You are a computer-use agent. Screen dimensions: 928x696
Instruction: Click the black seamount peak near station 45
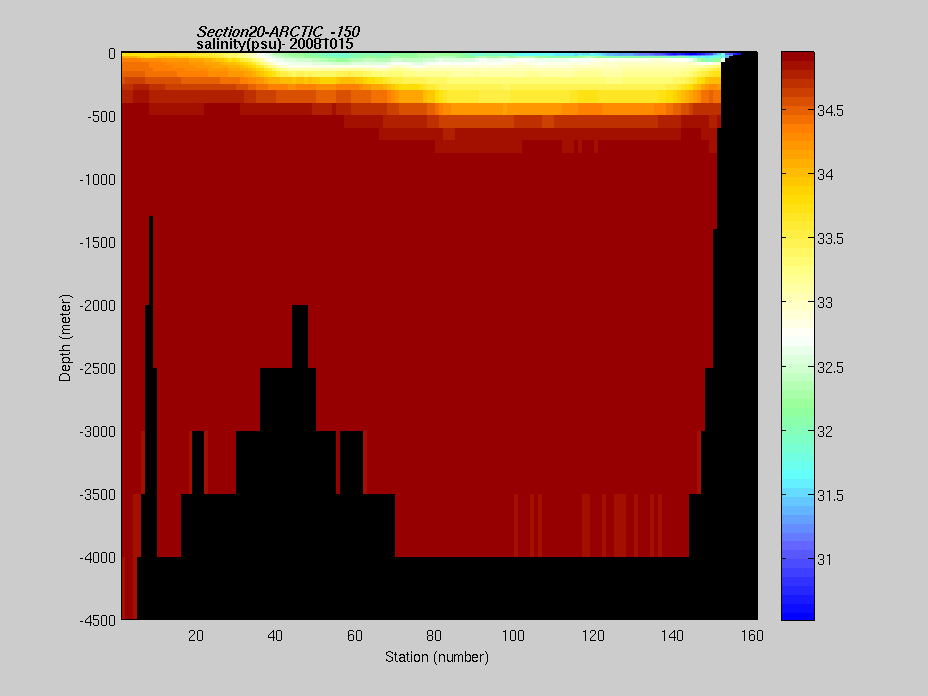click(300, 336)
